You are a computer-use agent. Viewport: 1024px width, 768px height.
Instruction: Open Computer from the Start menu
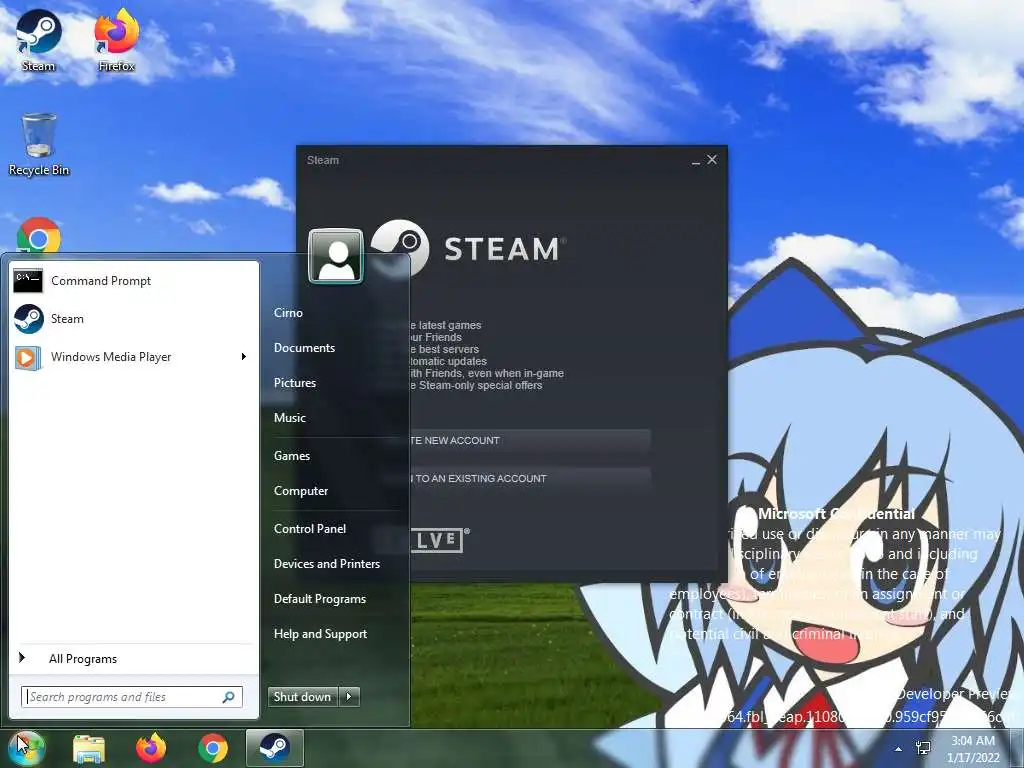click(x=300, y=491)
